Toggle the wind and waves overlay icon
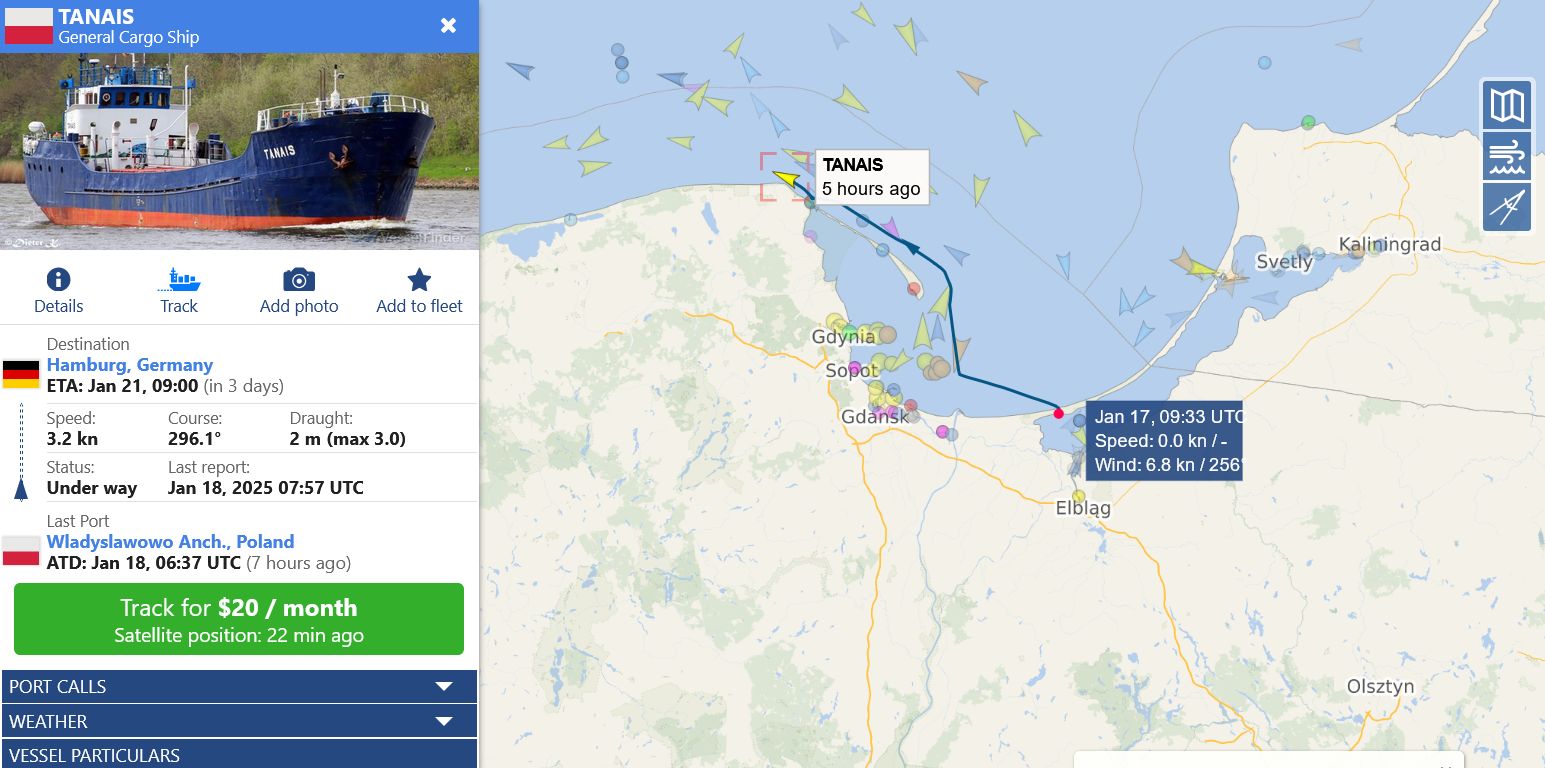The height and width of the screenshot is (768, 1545). (1507, 157)
